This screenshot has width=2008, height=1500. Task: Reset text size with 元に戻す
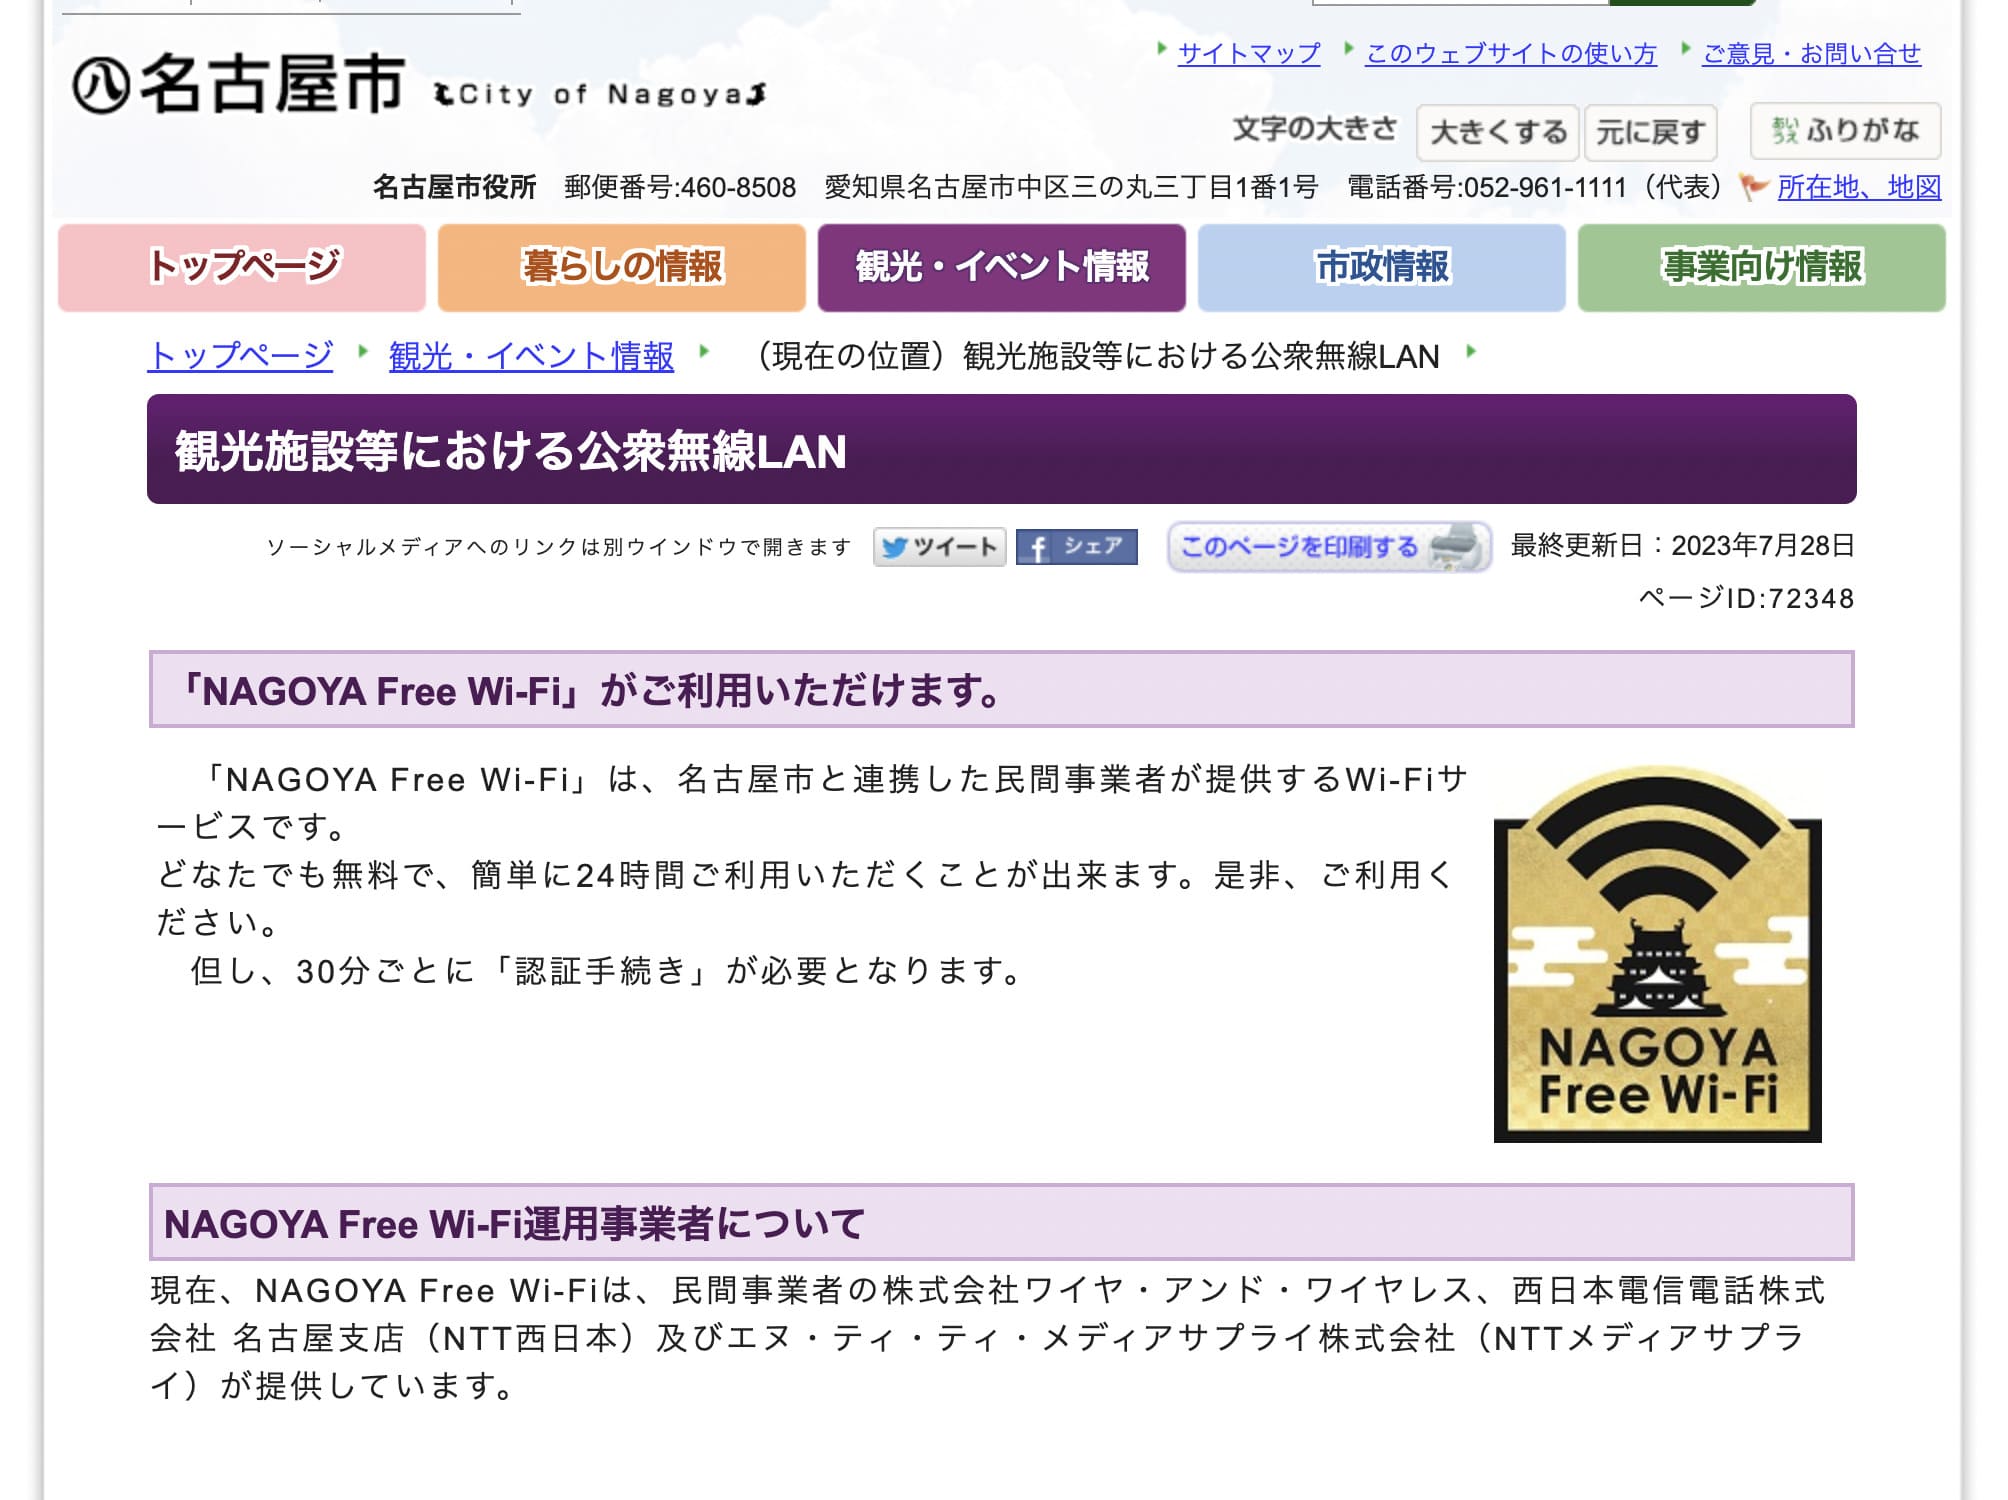click(1650, 132)
